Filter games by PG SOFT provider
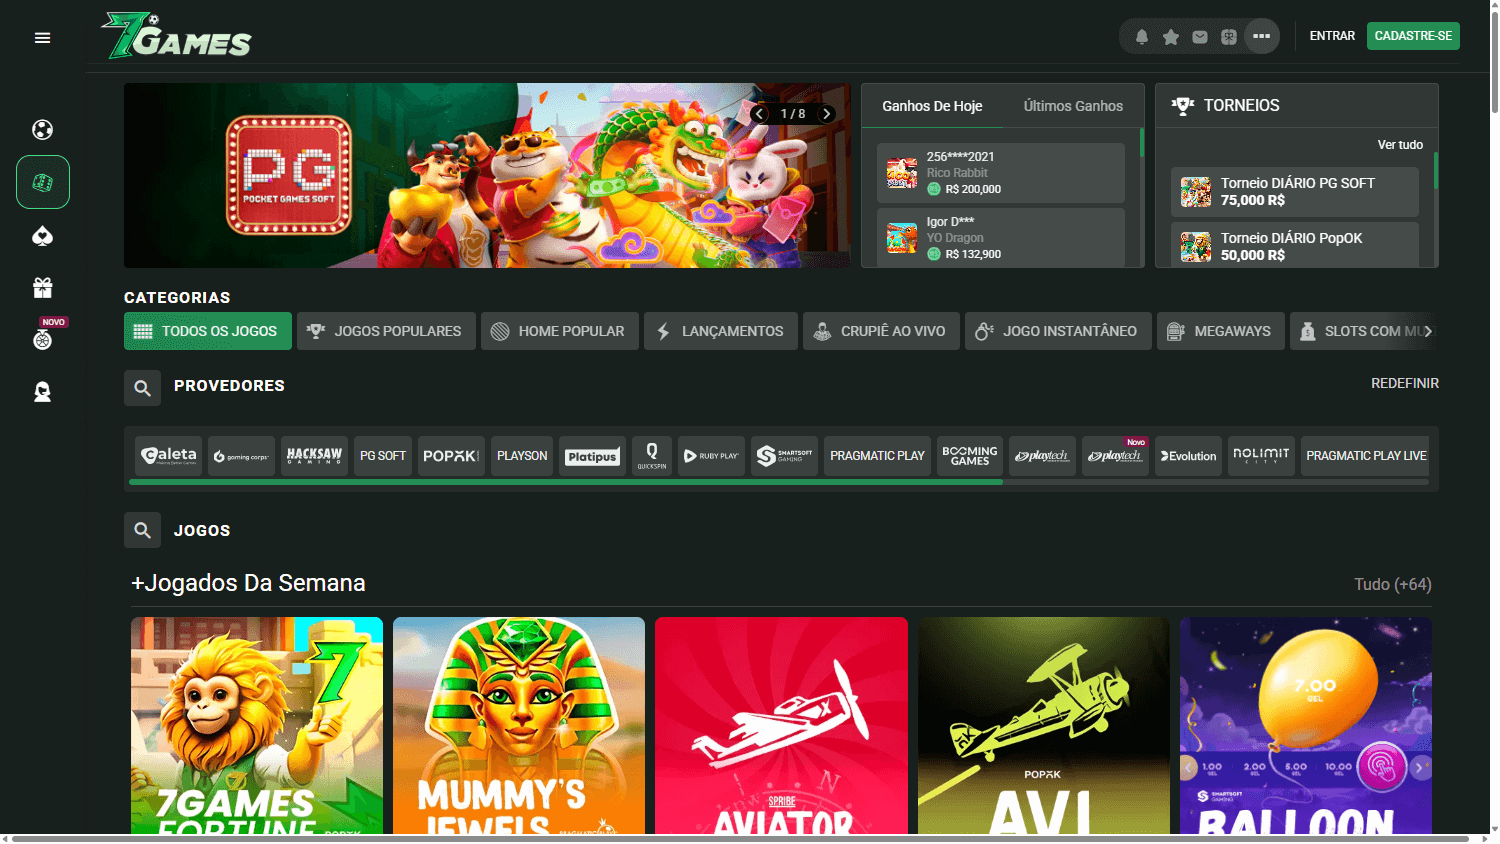 pos(382,455)
